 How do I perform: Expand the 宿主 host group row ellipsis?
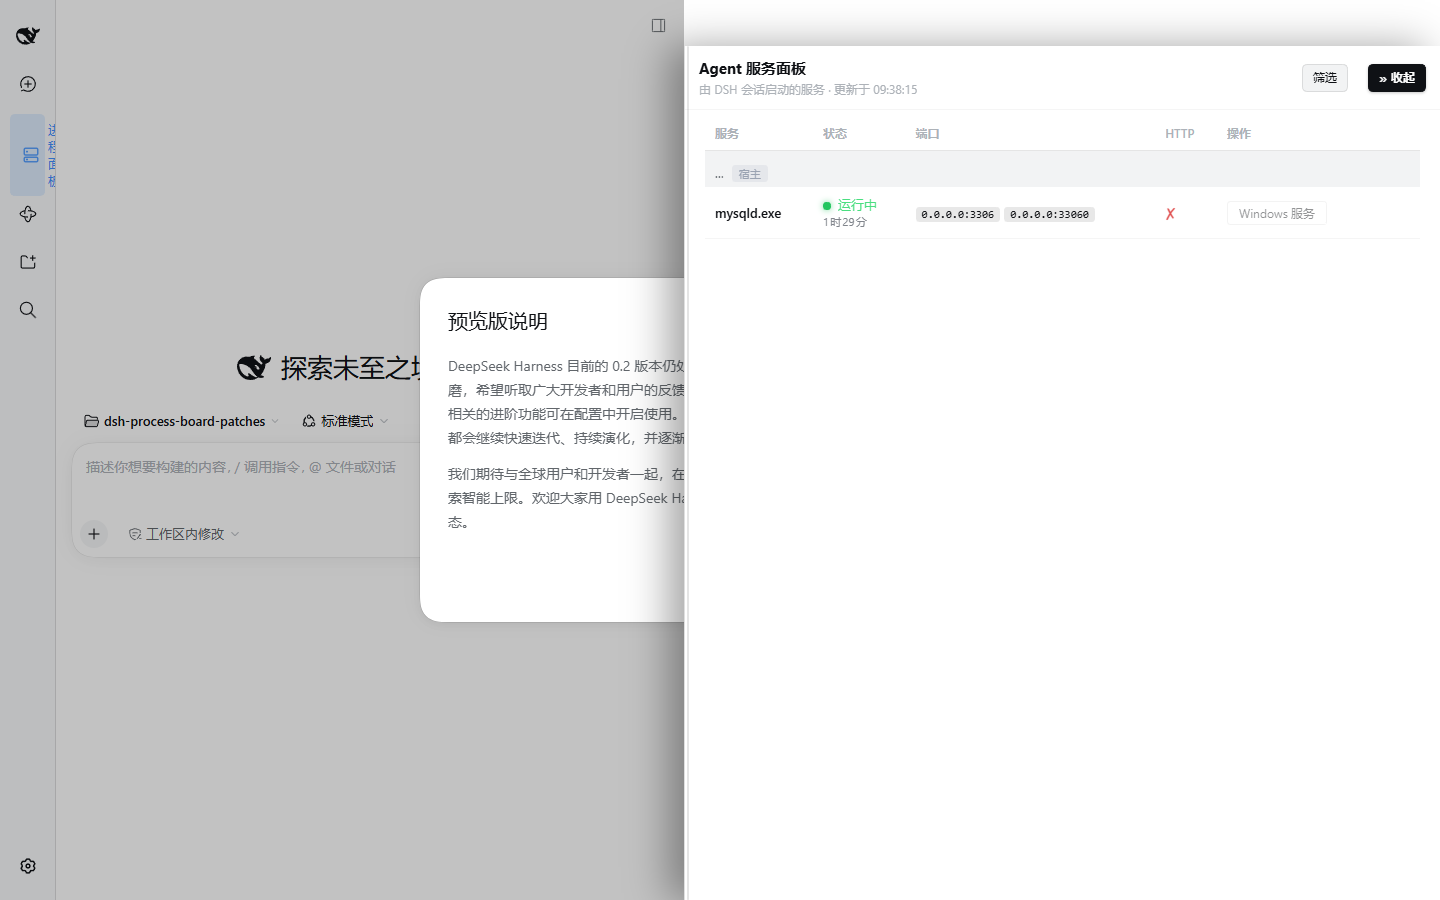(719, 175)
